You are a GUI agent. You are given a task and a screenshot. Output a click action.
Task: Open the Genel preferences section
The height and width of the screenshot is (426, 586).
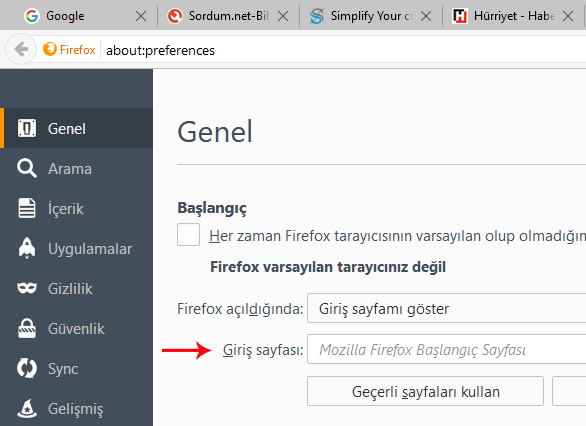76,128
